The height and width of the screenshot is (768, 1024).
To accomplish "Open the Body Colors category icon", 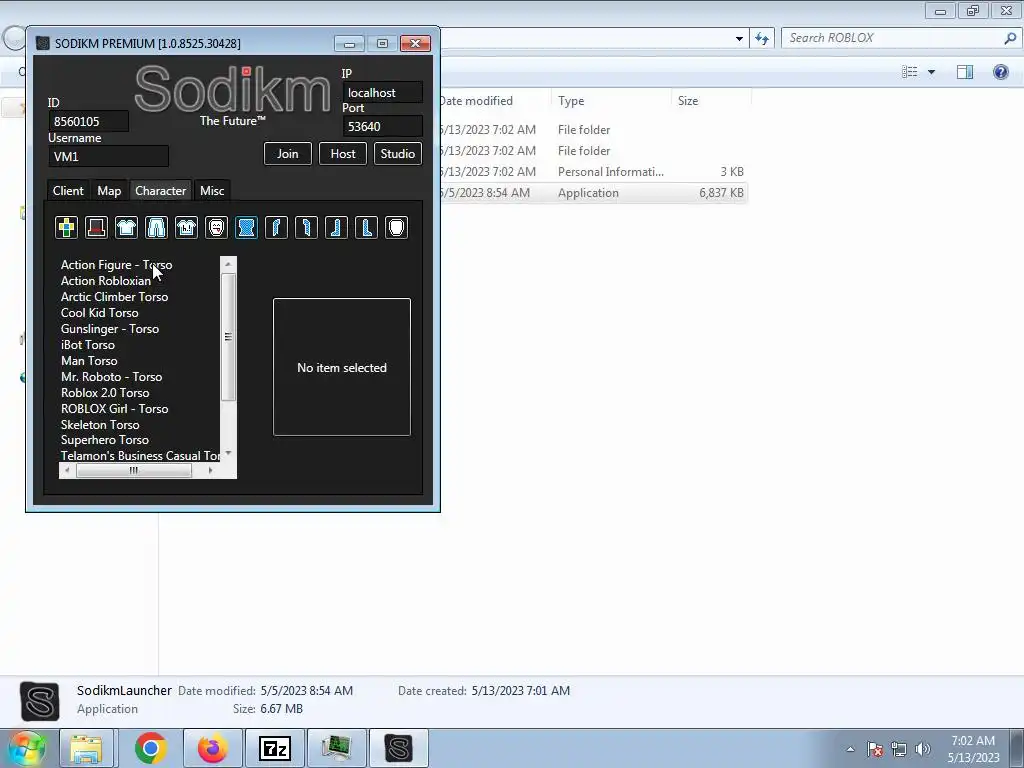I will pos(66,227).
